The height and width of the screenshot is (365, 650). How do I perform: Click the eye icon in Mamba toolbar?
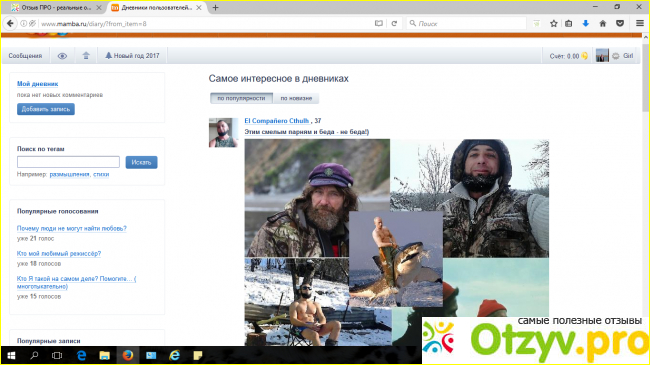coord(62,56)
